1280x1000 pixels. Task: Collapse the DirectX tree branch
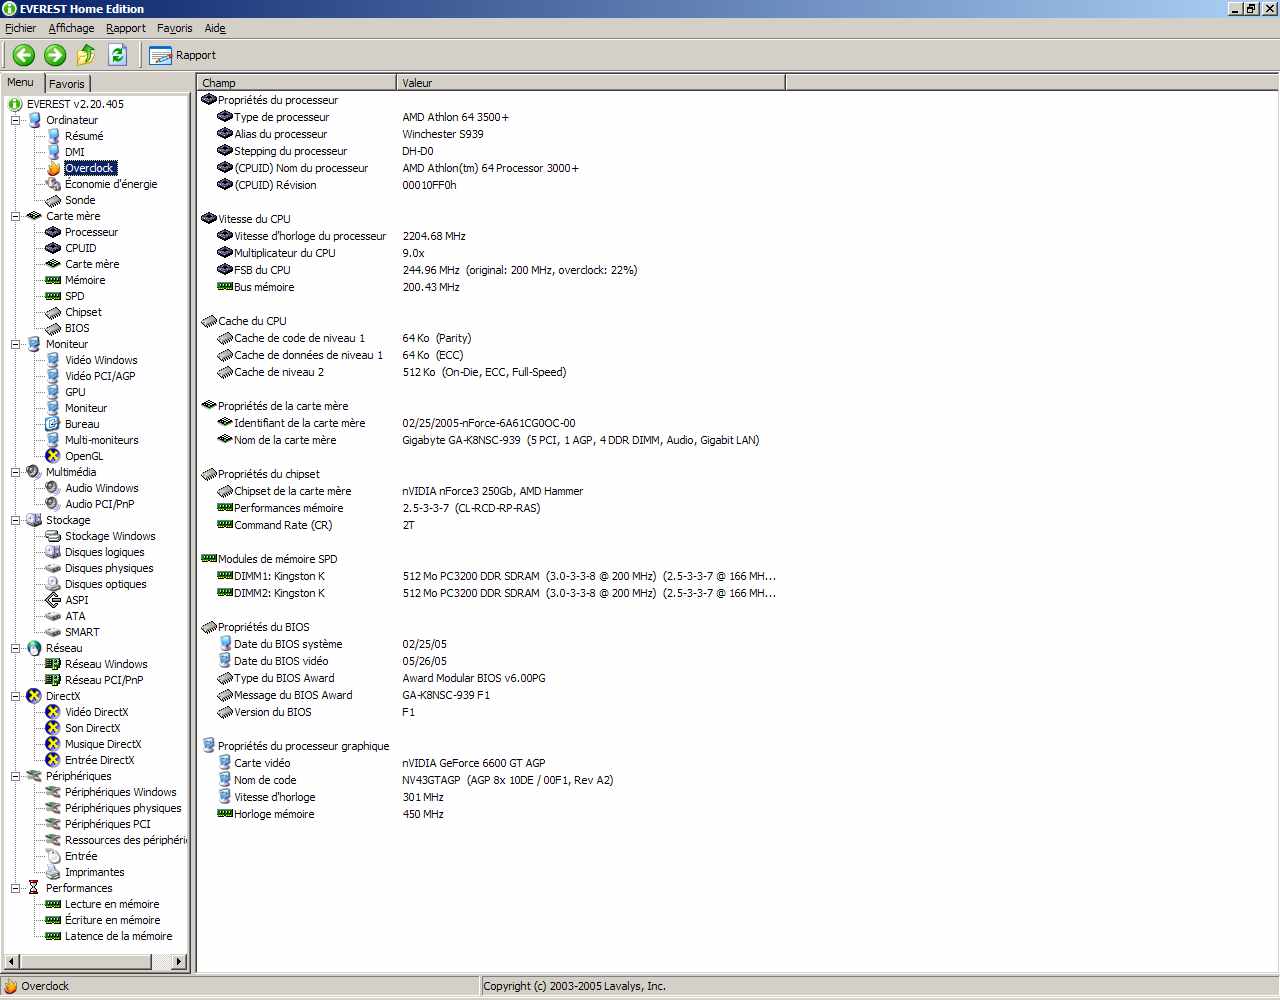[16, 696]
